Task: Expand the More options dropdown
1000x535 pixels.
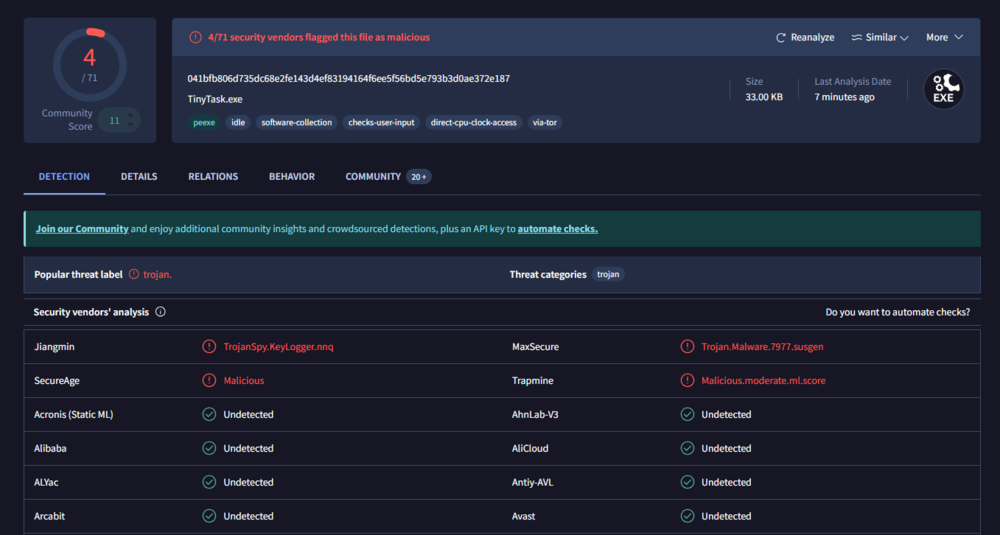Action: tap(945, 38)
